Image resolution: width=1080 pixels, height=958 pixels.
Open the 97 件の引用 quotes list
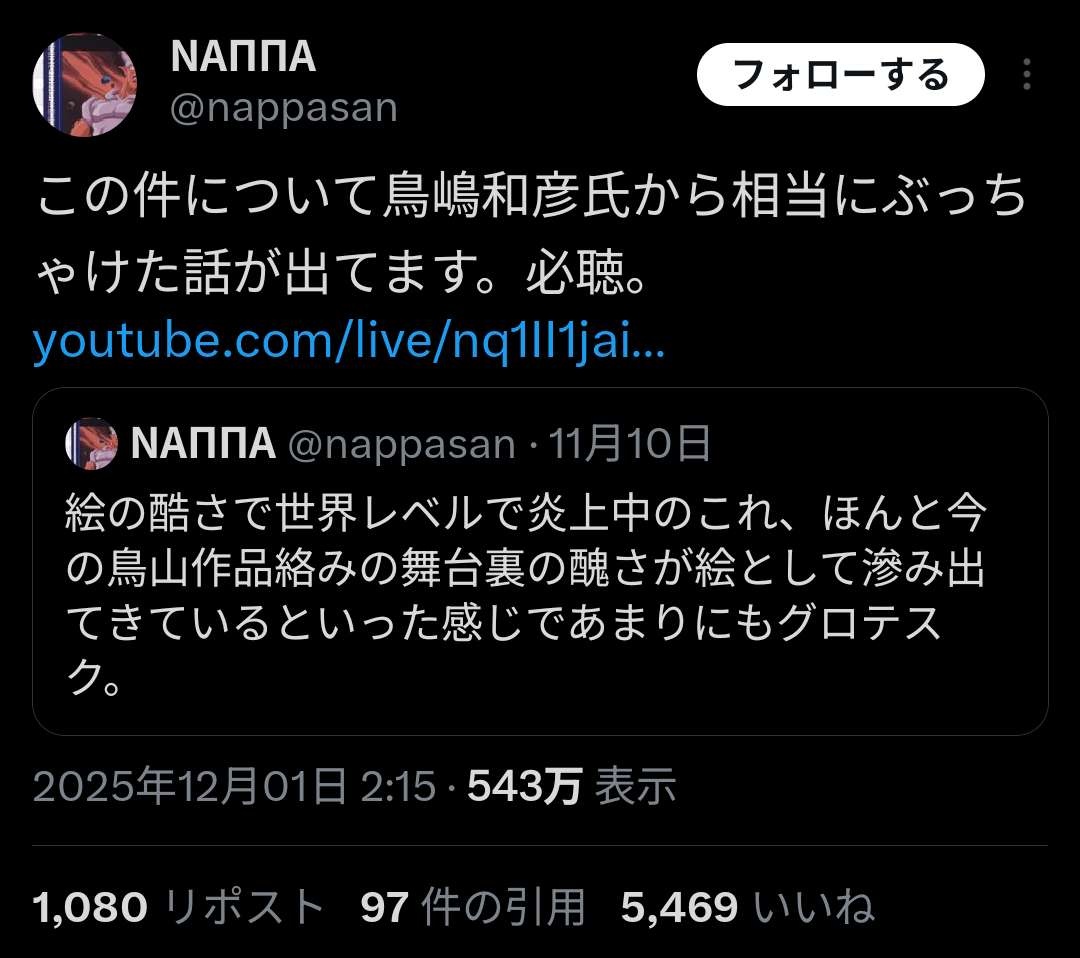tap(472, 906)
